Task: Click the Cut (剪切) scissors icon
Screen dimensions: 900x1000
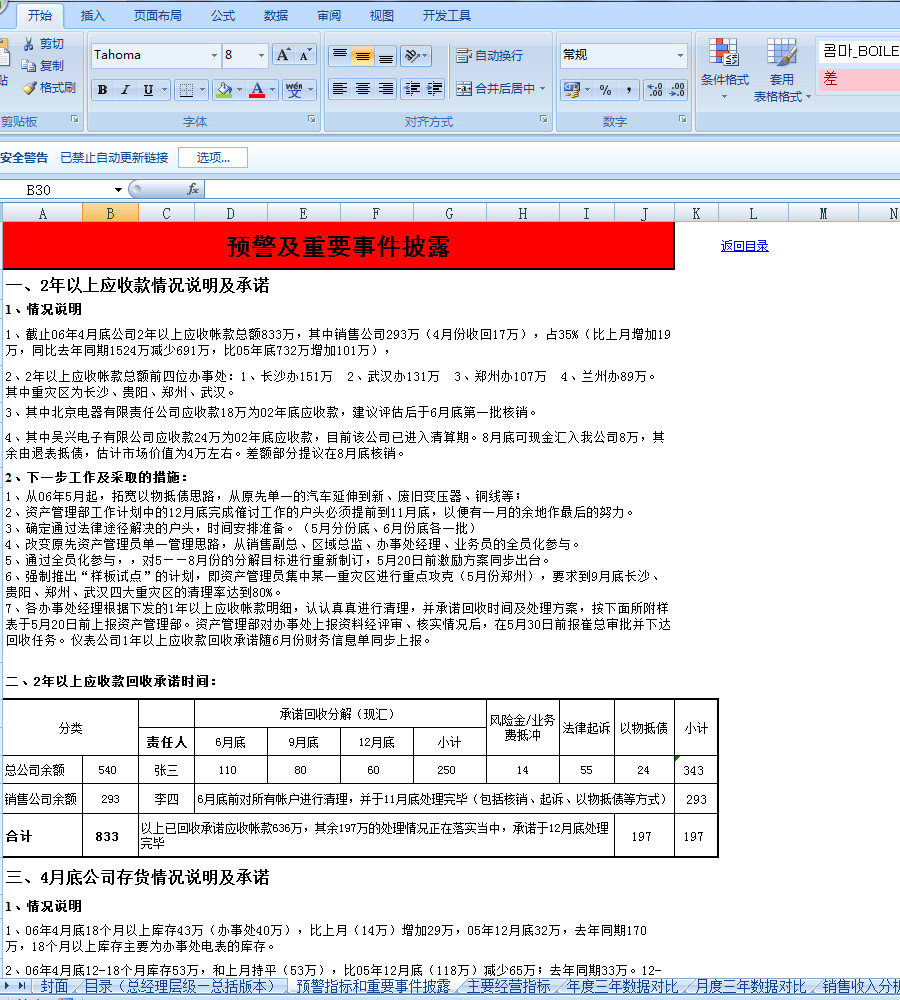Action: point(29,43)
